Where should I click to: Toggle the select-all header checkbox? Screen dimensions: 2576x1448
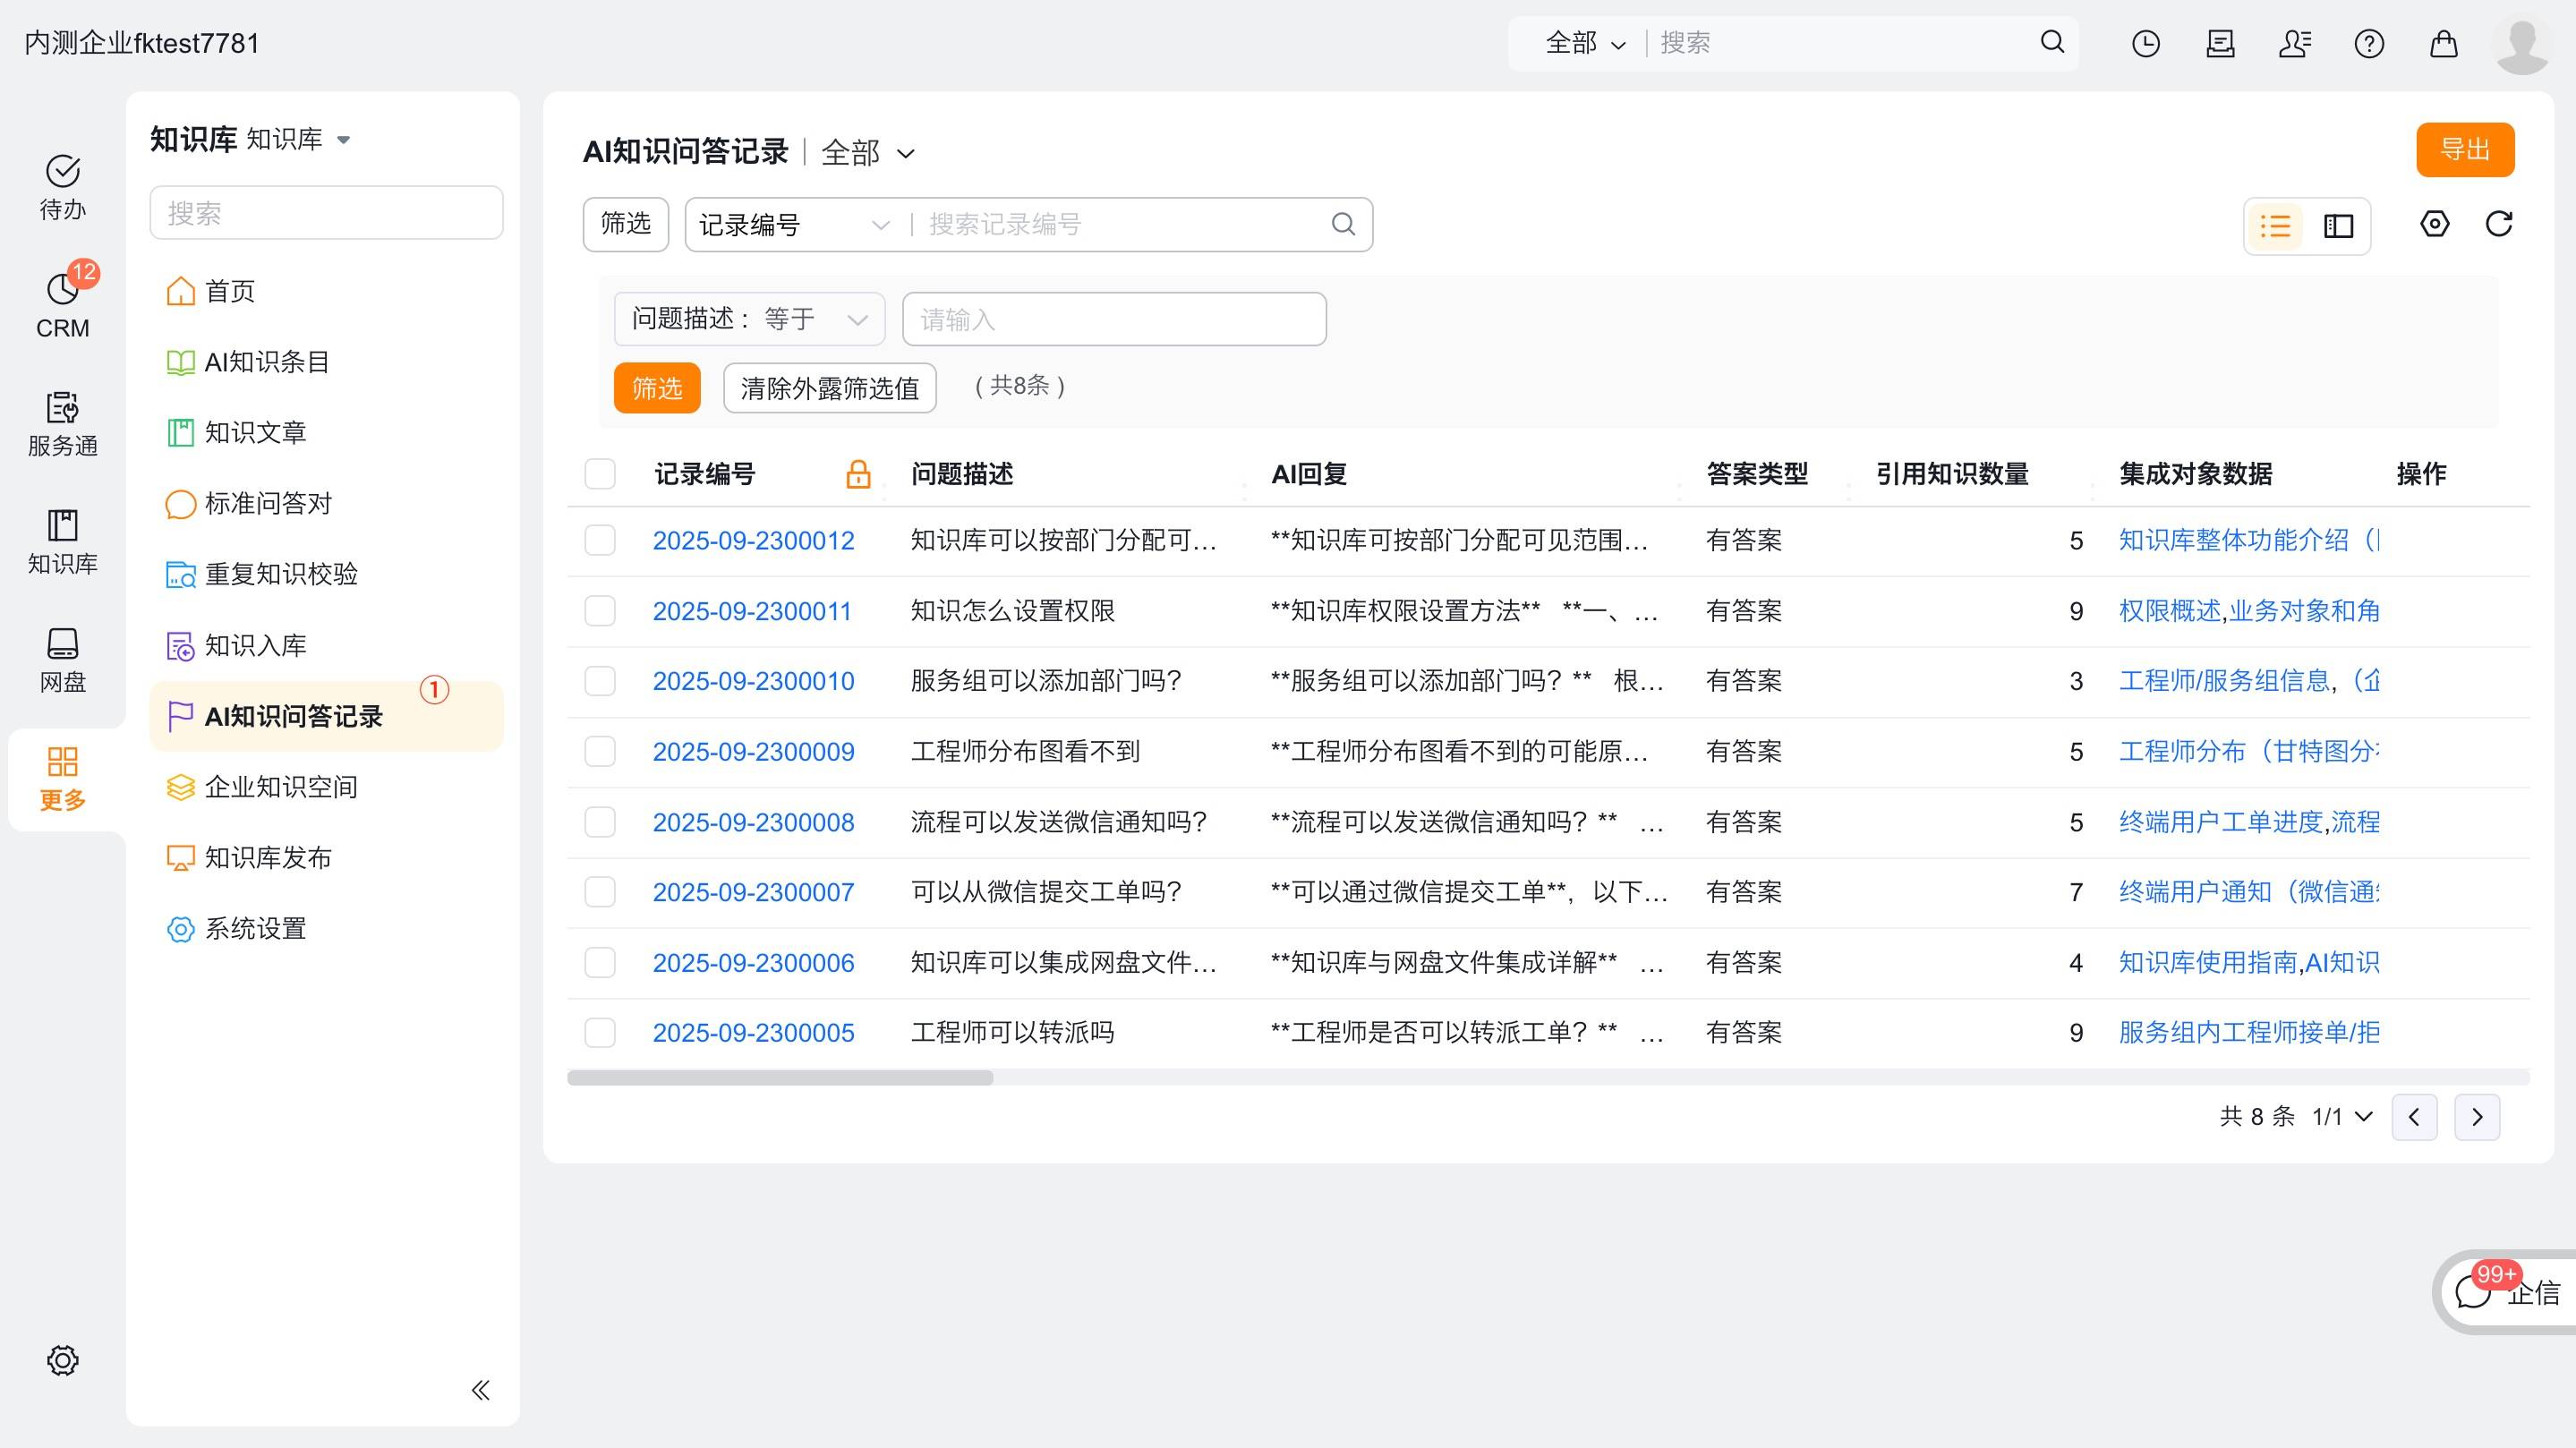[600, 474]
